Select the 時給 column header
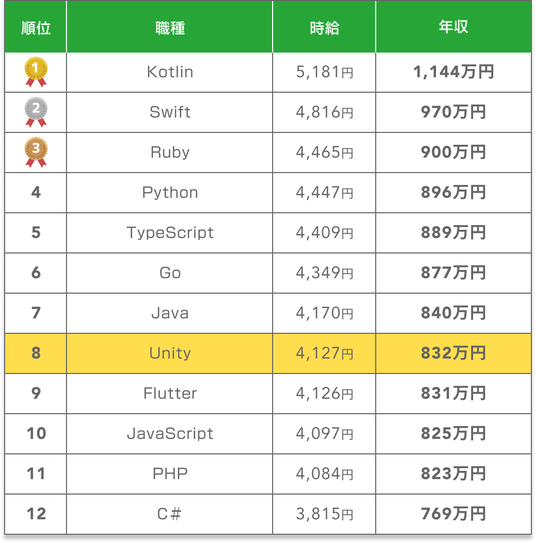Viewport: 536px width, 543px height. pyautogui.click(x=324, y=27)
